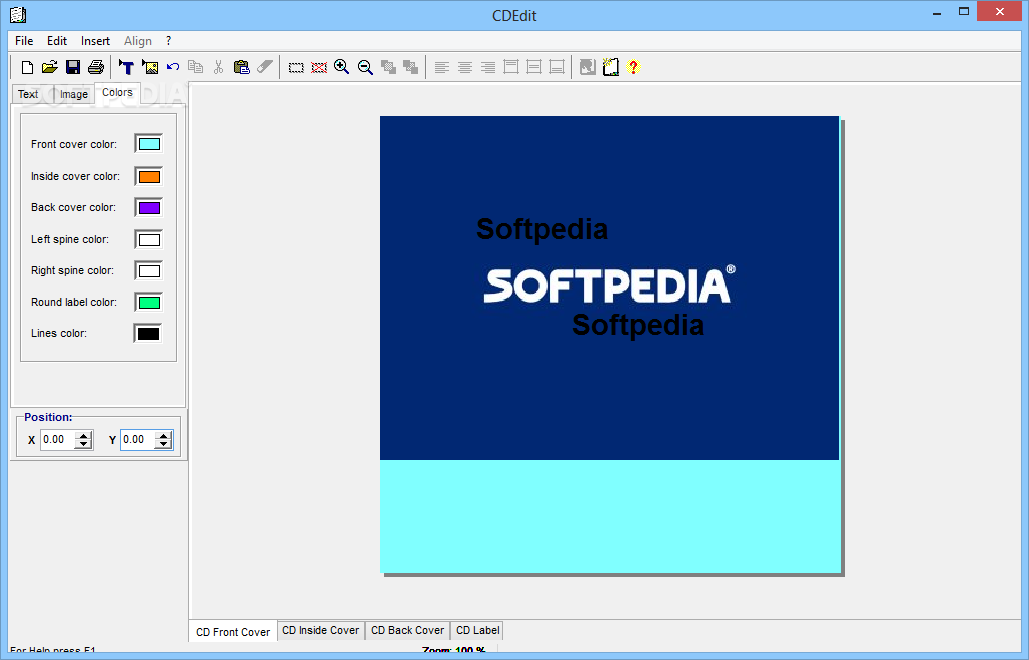Screen dimensions: 1029x660
Task: Paste from clipboard using the toolbar icon
Action: point(242,67)
